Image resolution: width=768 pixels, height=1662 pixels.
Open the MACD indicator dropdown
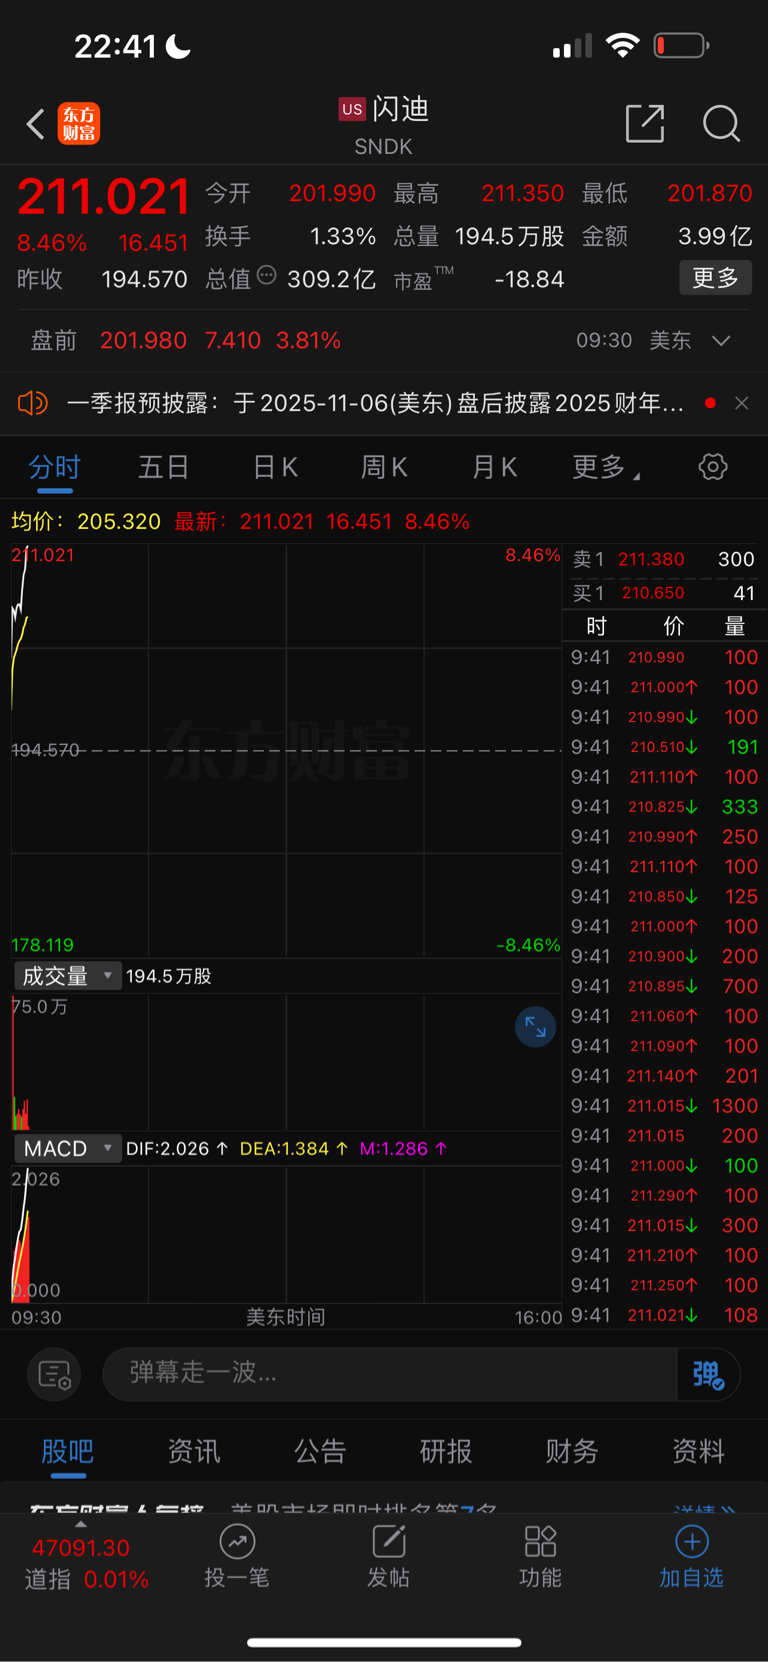coord(67,1149)
